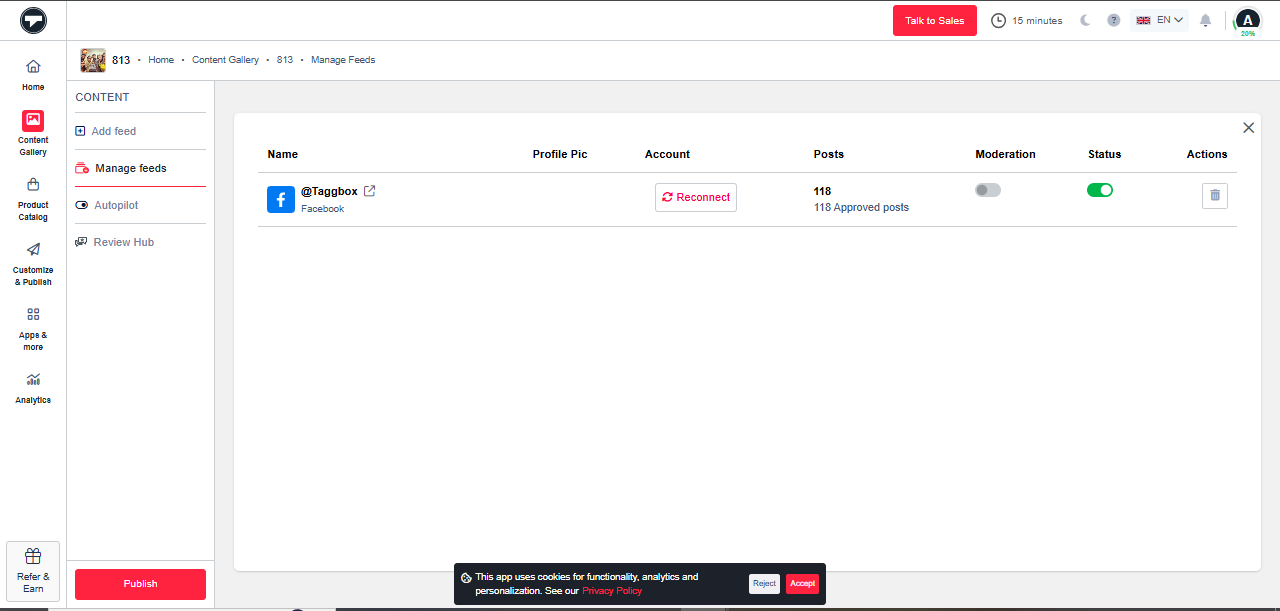Enable Moderation for Taggbox feed
Viewport: 1280px width, 611px height.
[987, 190]
